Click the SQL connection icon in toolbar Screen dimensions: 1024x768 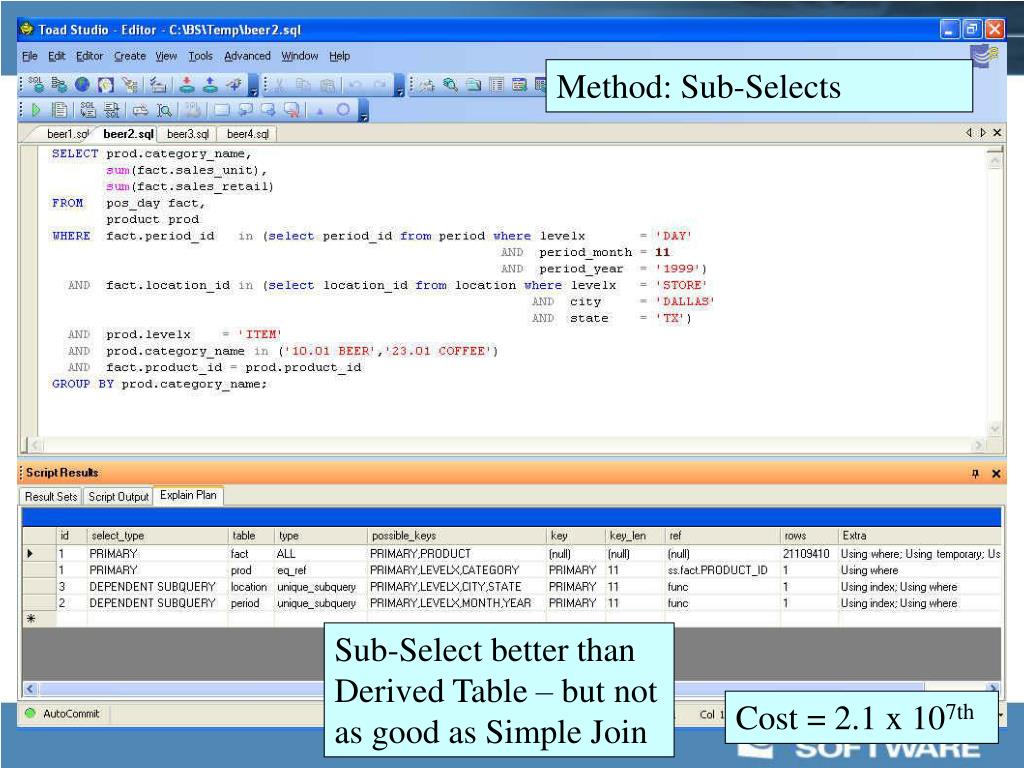coord(36,84)
